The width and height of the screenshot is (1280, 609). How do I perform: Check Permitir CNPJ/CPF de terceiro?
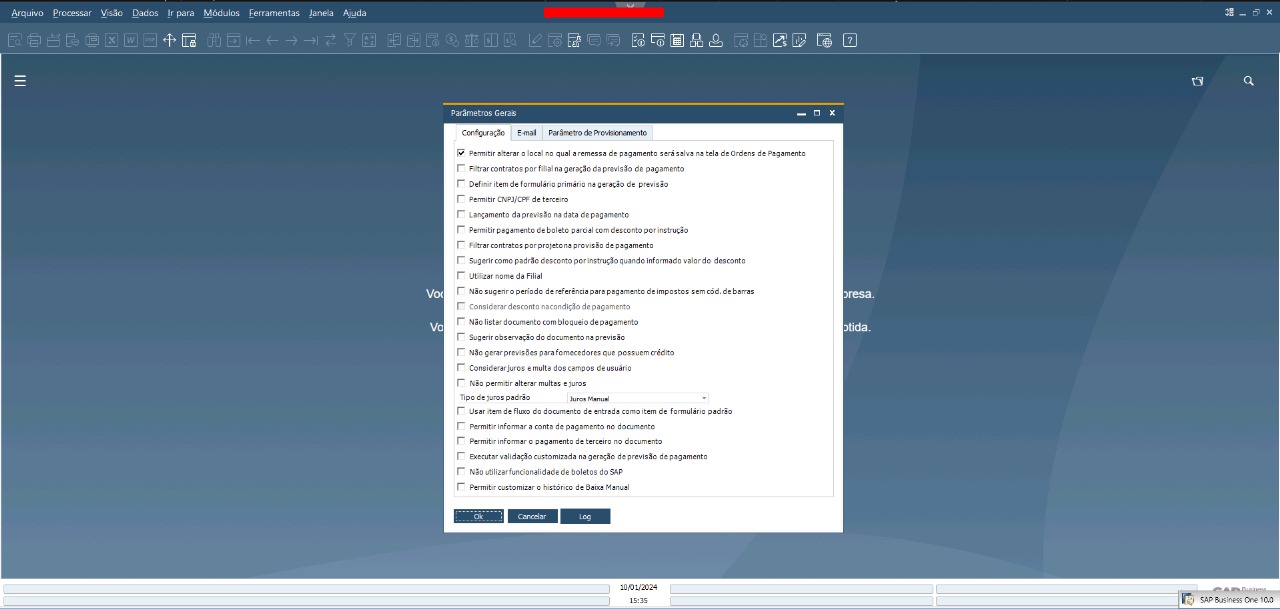tap(461, 199)
